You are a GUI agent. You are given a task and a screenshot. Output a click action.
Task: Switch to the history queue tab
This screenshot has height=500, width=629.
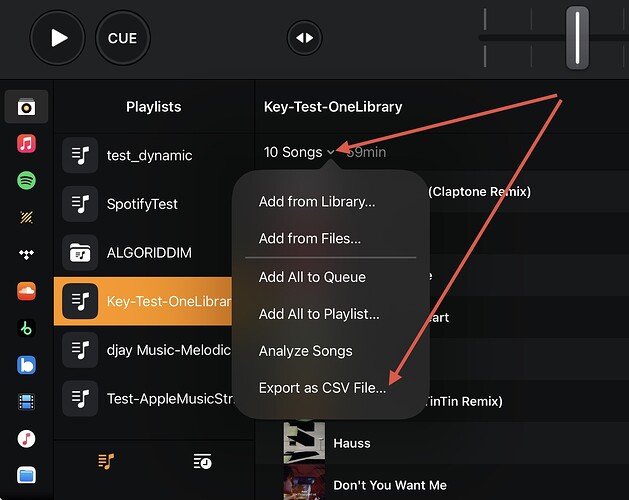coord(203,461)
